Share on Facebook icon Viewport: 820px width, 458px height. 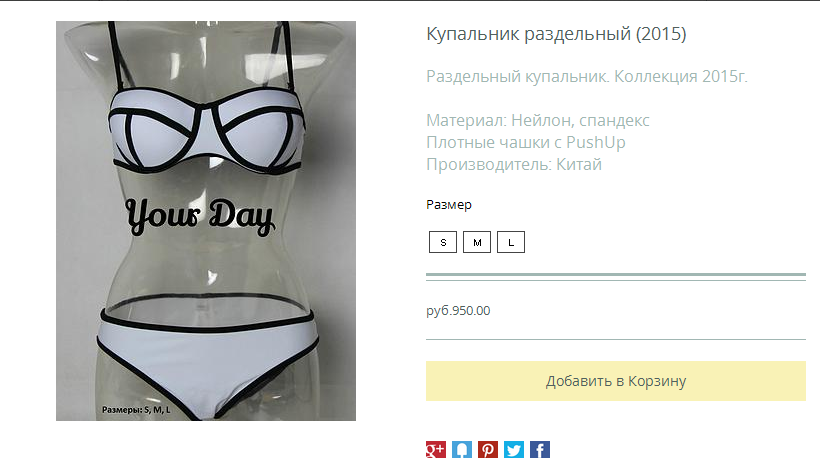click(x=540, y=450)
